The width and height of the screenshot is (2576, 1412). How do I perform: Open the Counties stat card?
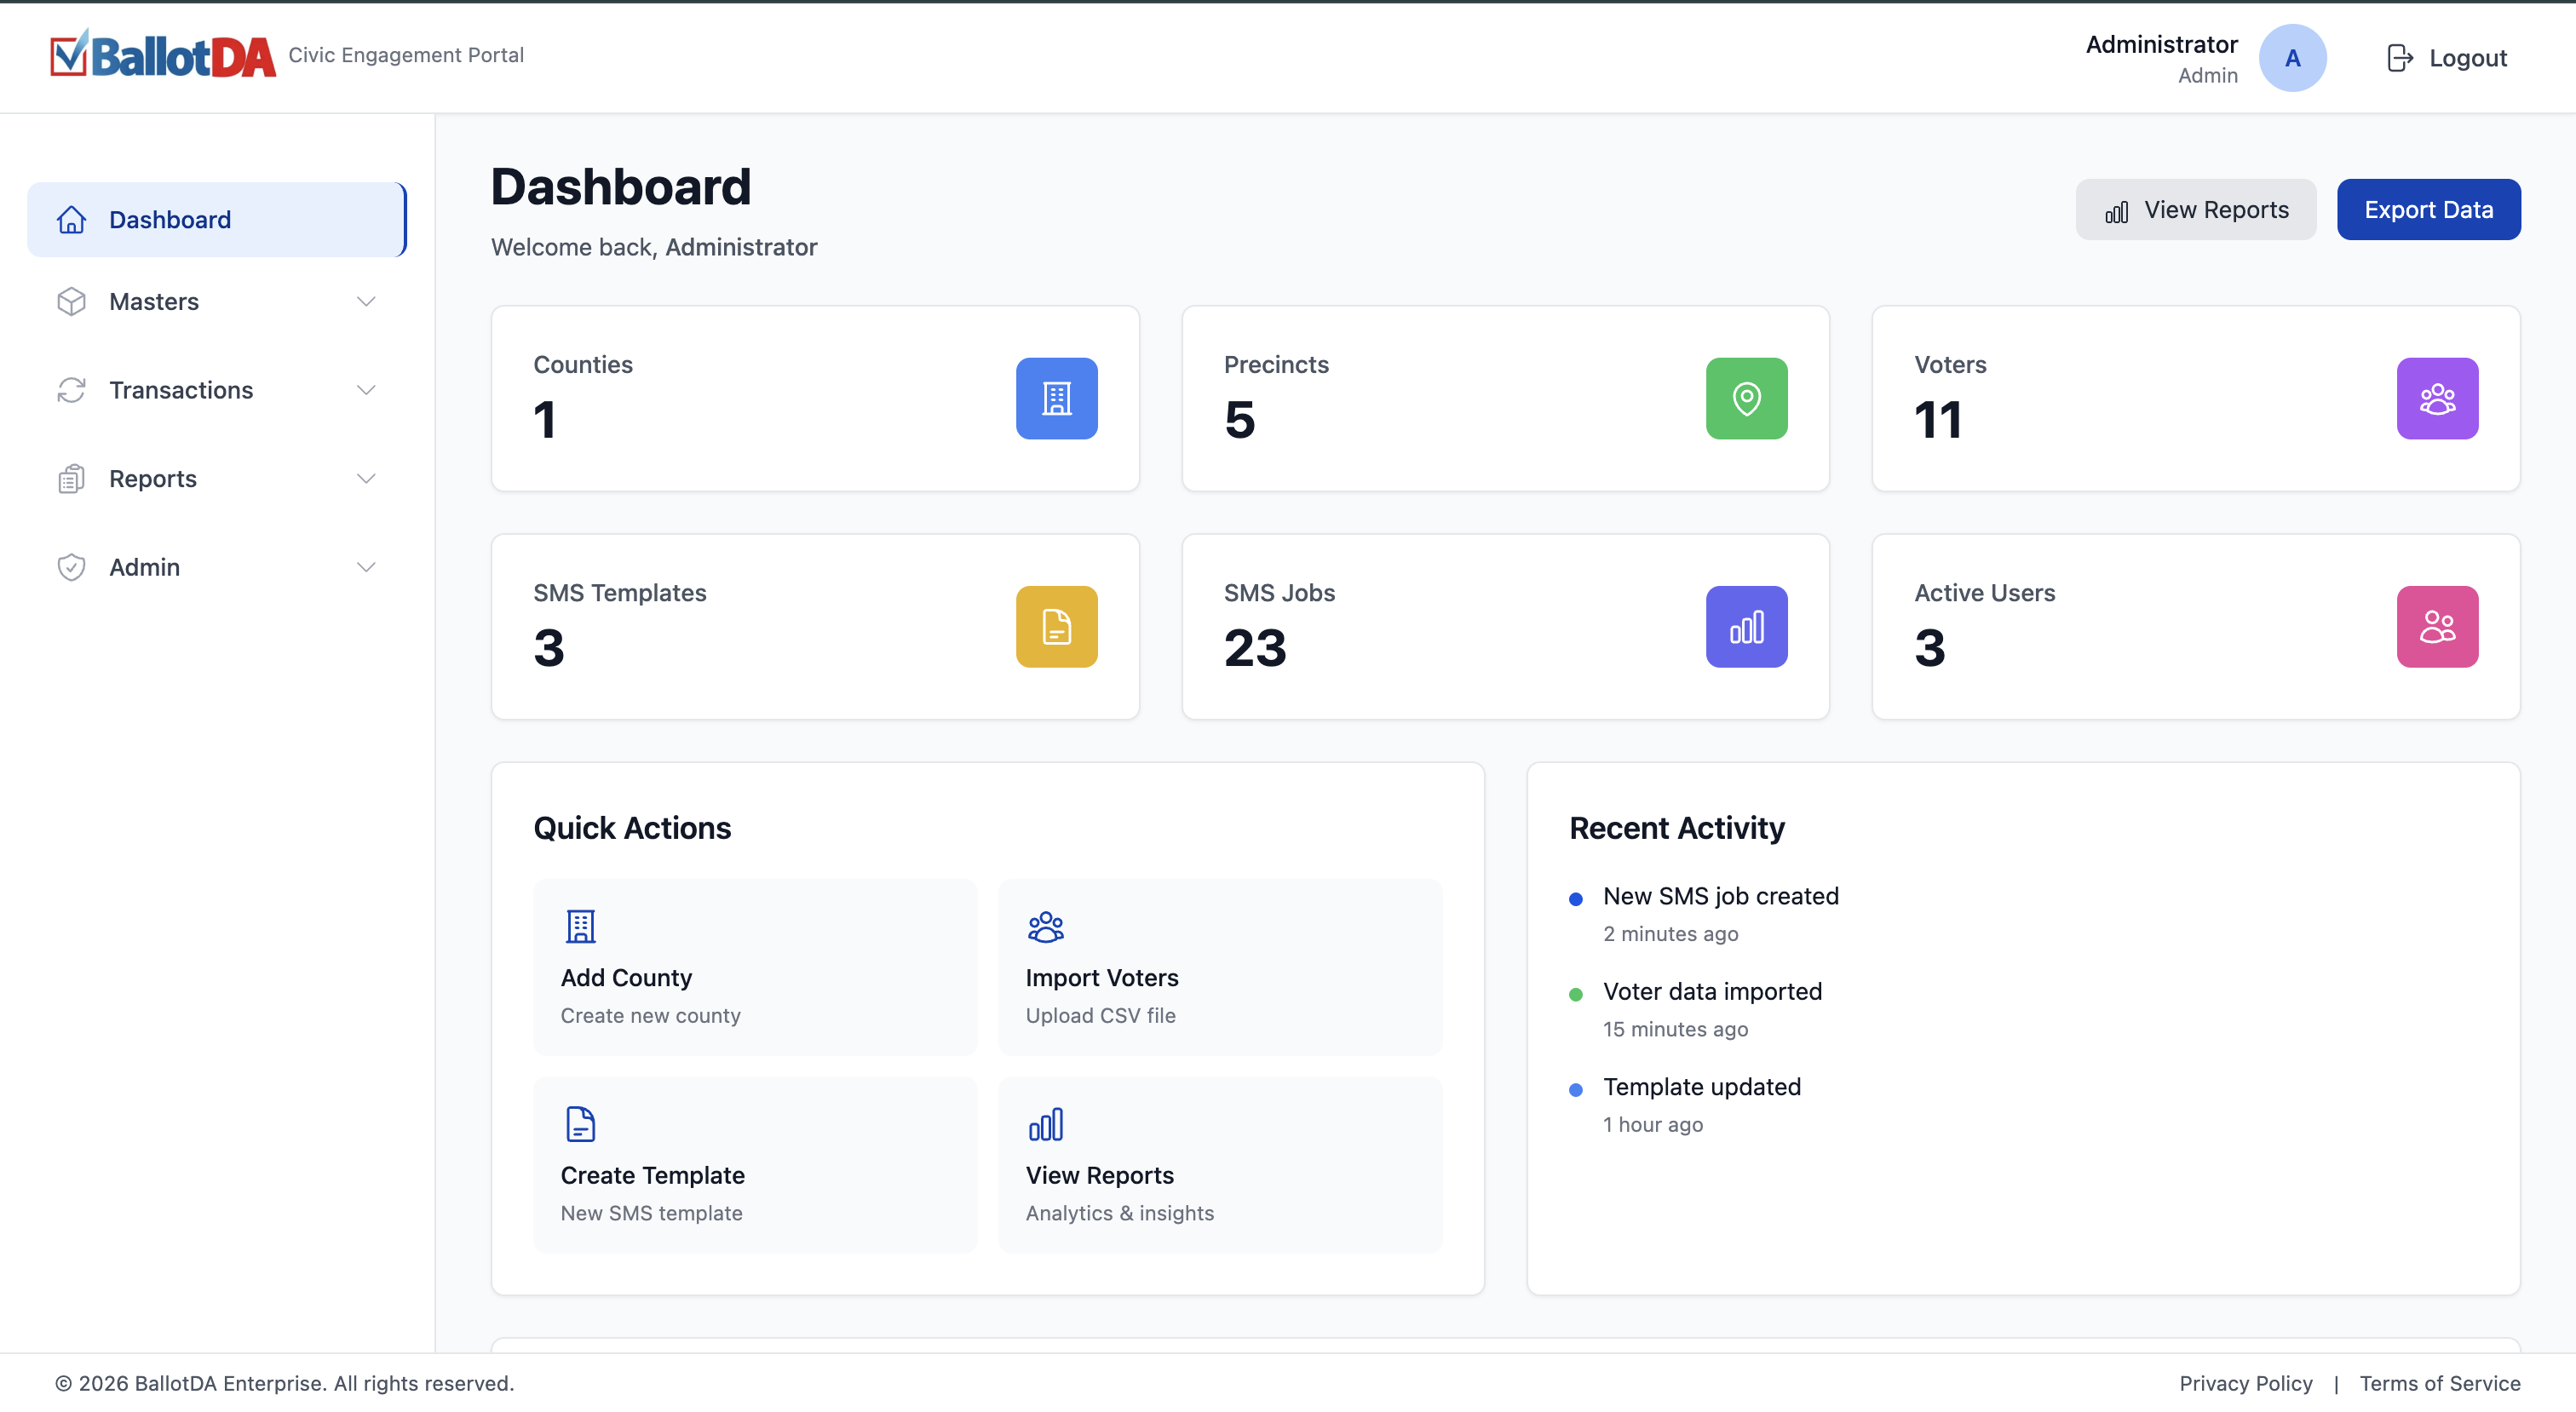(x=815, y=399)
